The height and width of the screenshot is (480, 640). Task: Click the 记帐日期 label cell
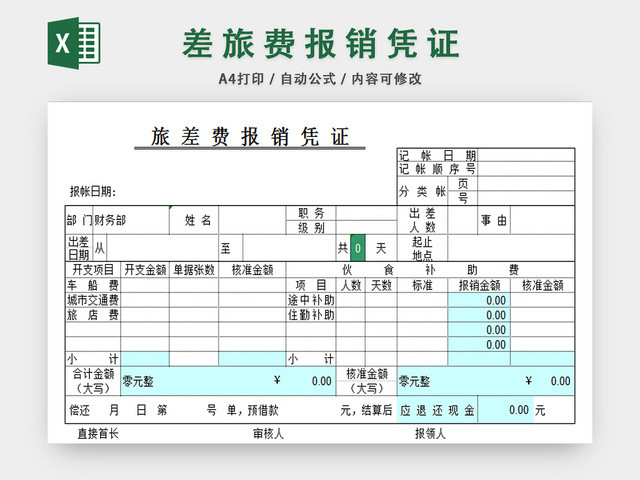tap(437, 155)
